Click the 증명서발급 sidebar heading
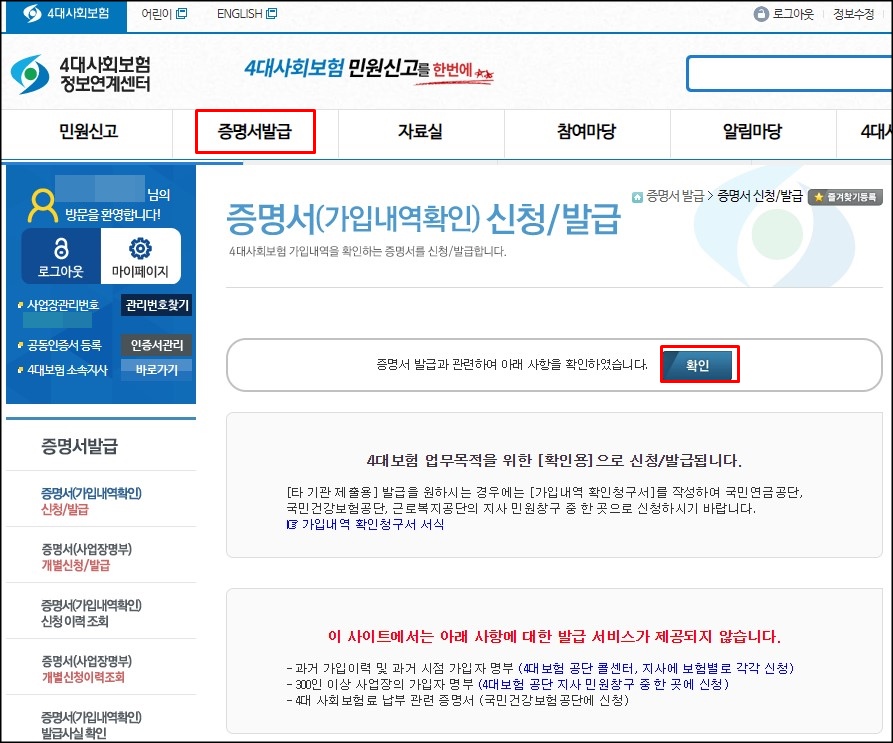 [x=80, y=446]
